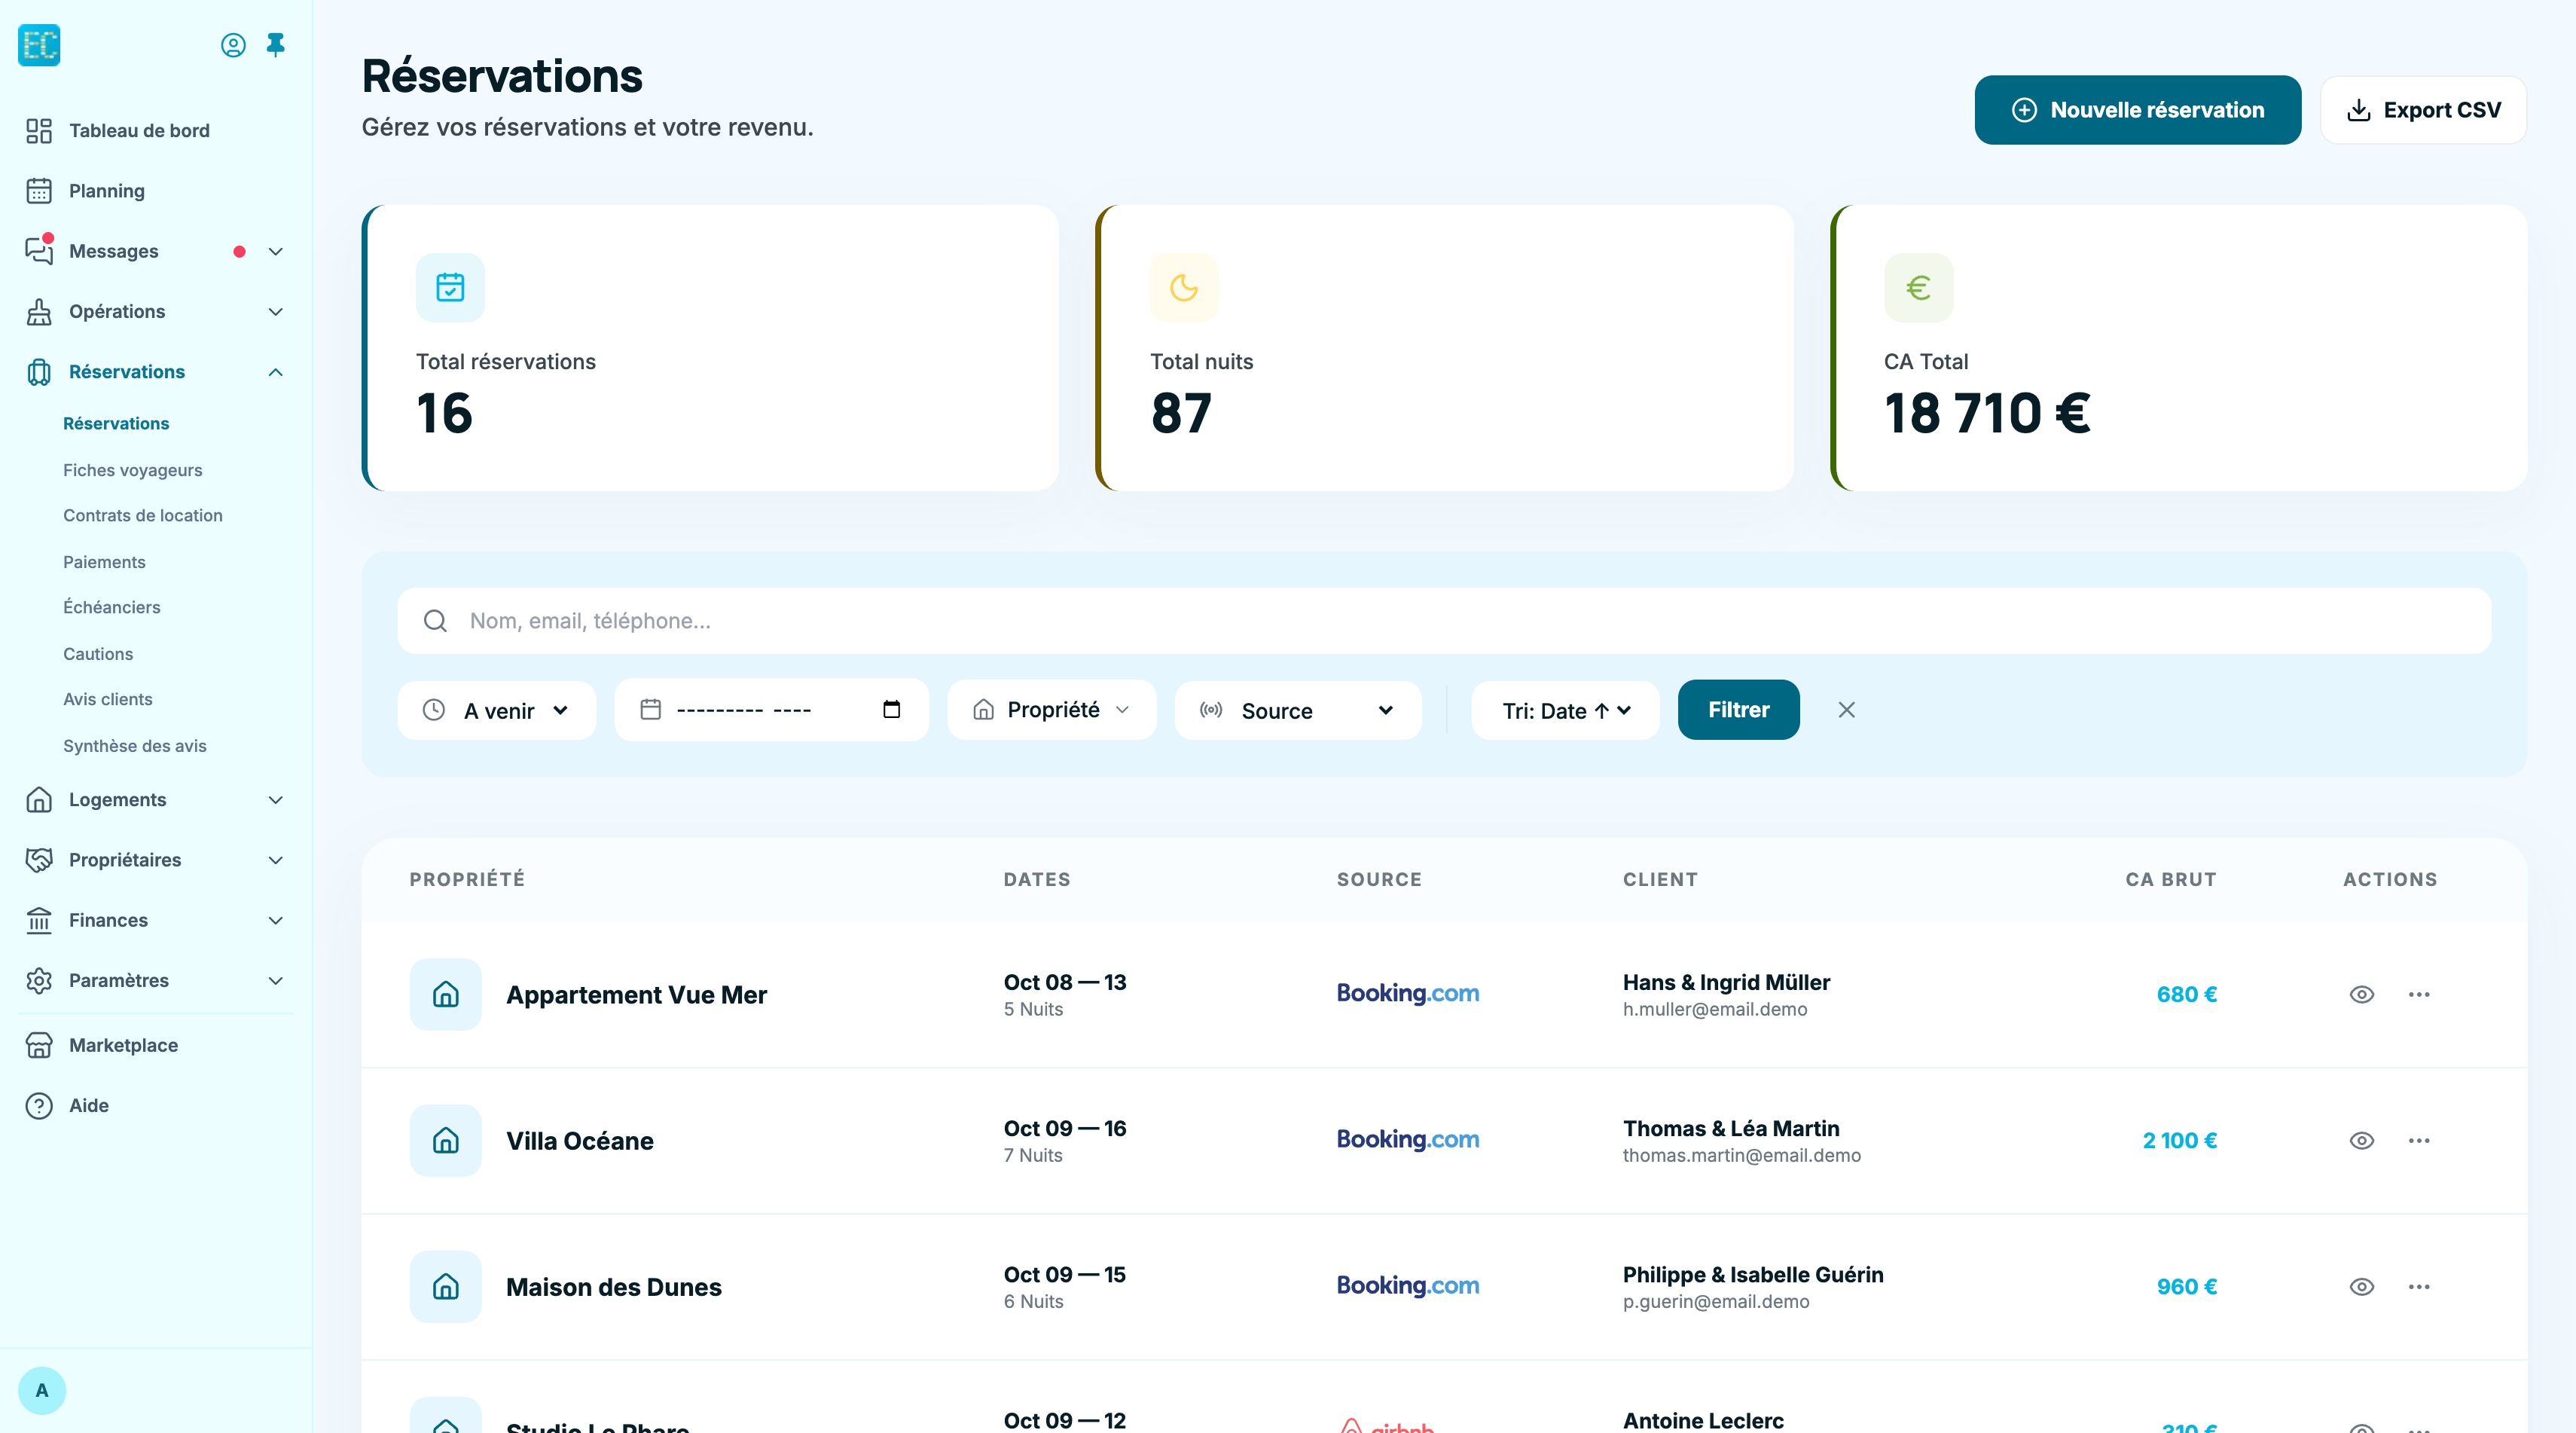Click the pin sidebar icon
The height and width of the screenshot is (1433, 2576).
pyautogui.click(x=276, y=45)
